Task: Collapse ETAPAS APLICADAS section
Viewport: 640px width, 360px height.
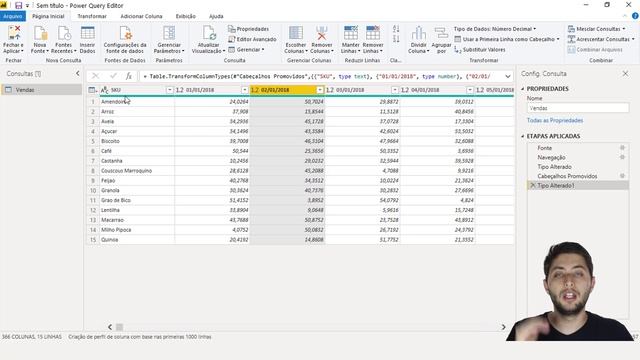Action: point(523,136)
